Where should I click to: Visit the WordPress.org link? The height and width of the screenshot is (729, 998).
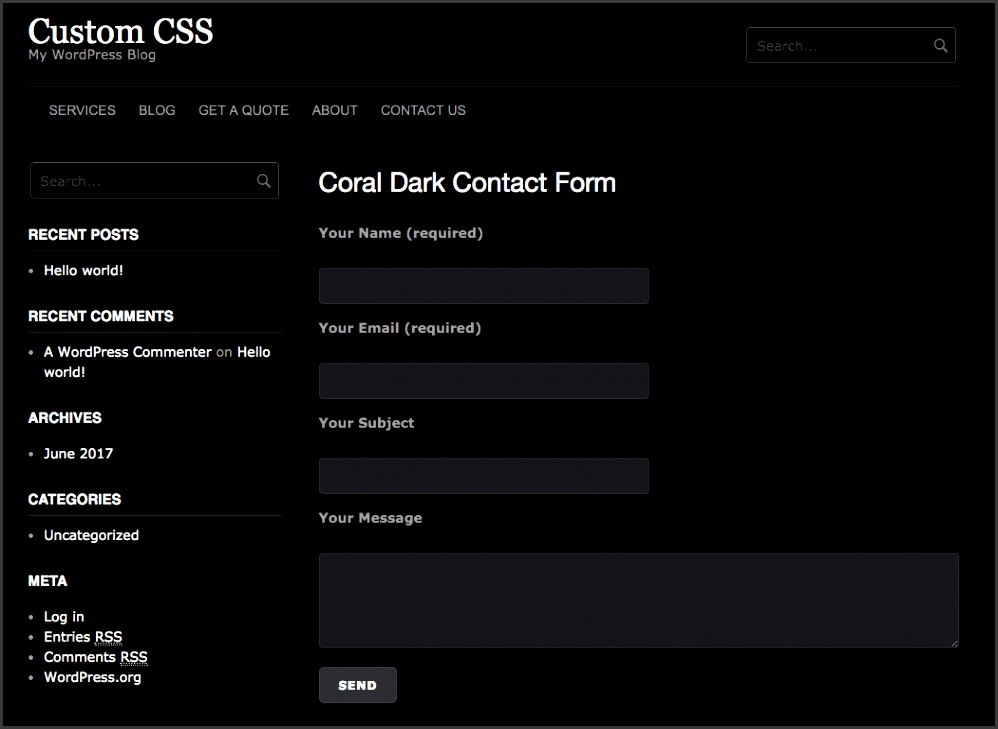coord(92,677)
